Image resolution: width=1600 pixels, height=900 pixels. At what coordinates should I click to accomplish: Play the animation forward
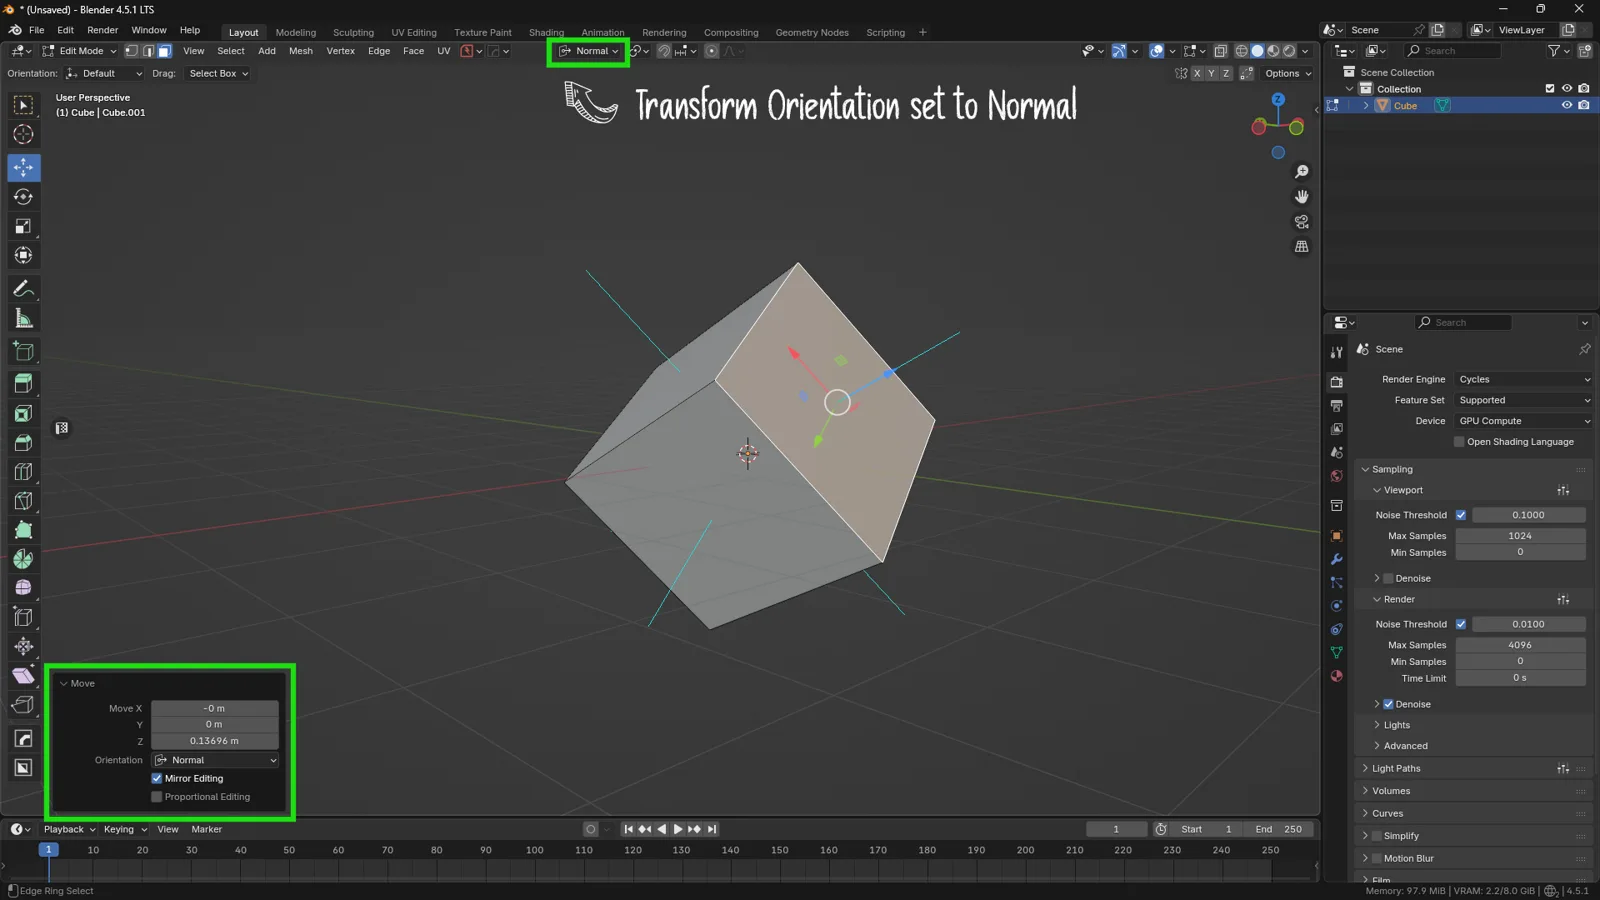[678, 829]
